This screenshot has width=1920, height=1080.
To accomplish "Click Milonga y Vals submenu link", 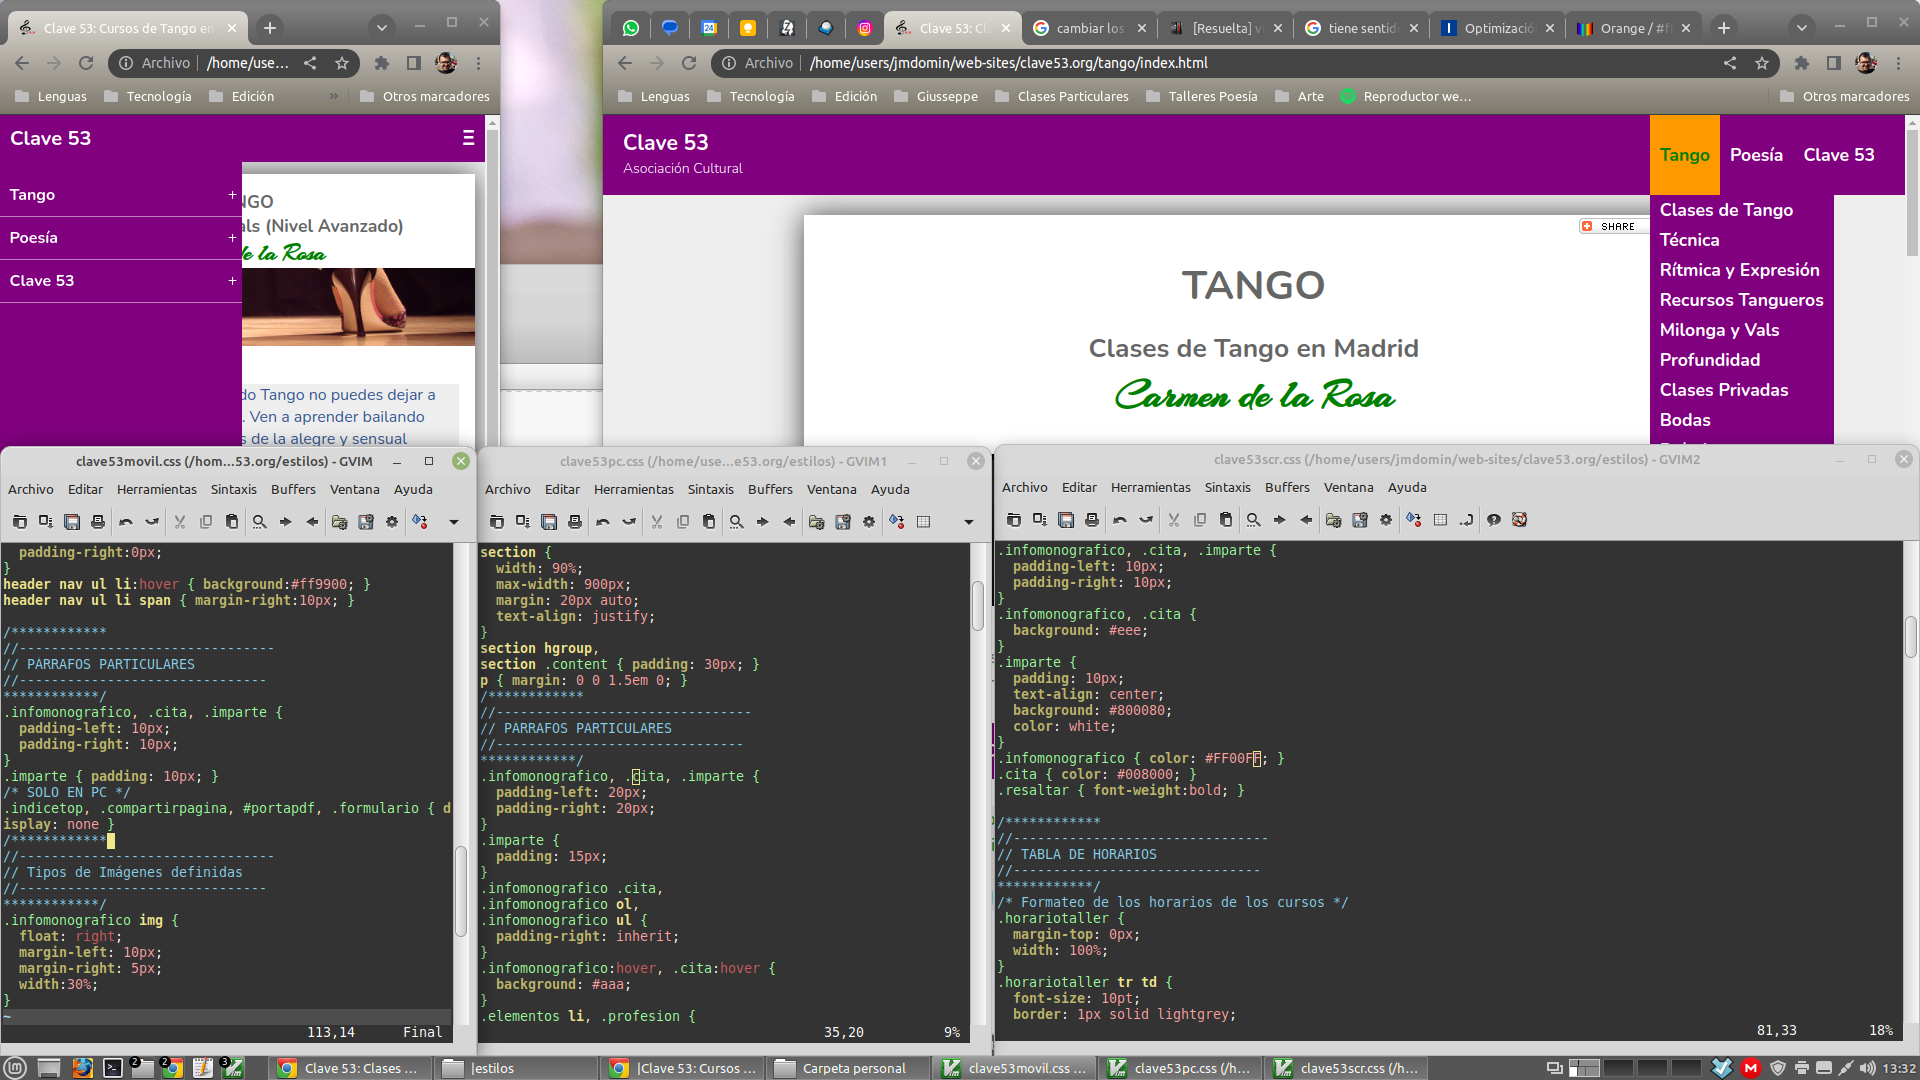I will pyautogui.click(x=1720, y=330).
